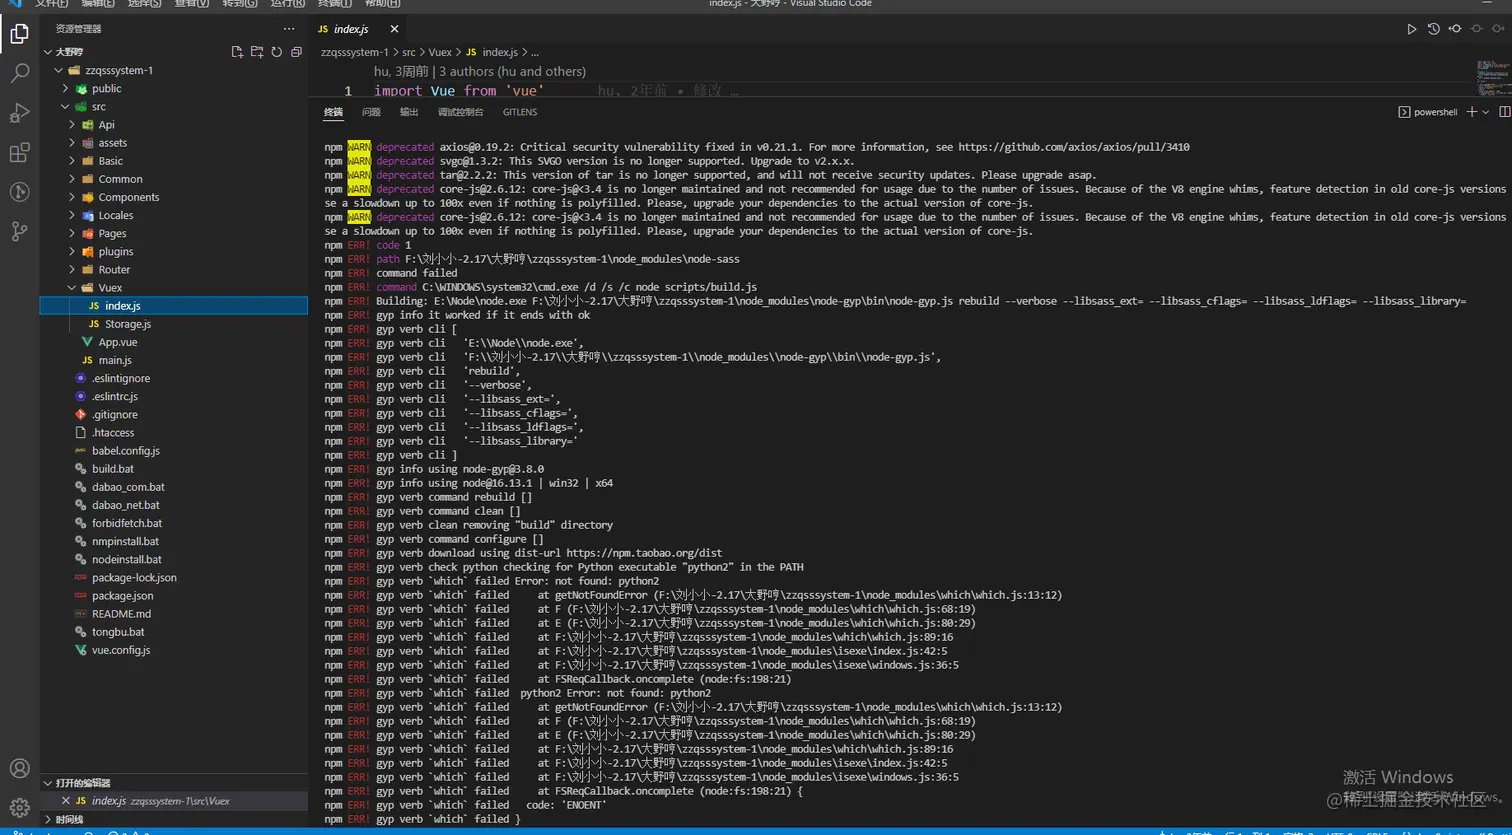
Task: Open file history clock icon
Action: click(x=1433, y=29)
